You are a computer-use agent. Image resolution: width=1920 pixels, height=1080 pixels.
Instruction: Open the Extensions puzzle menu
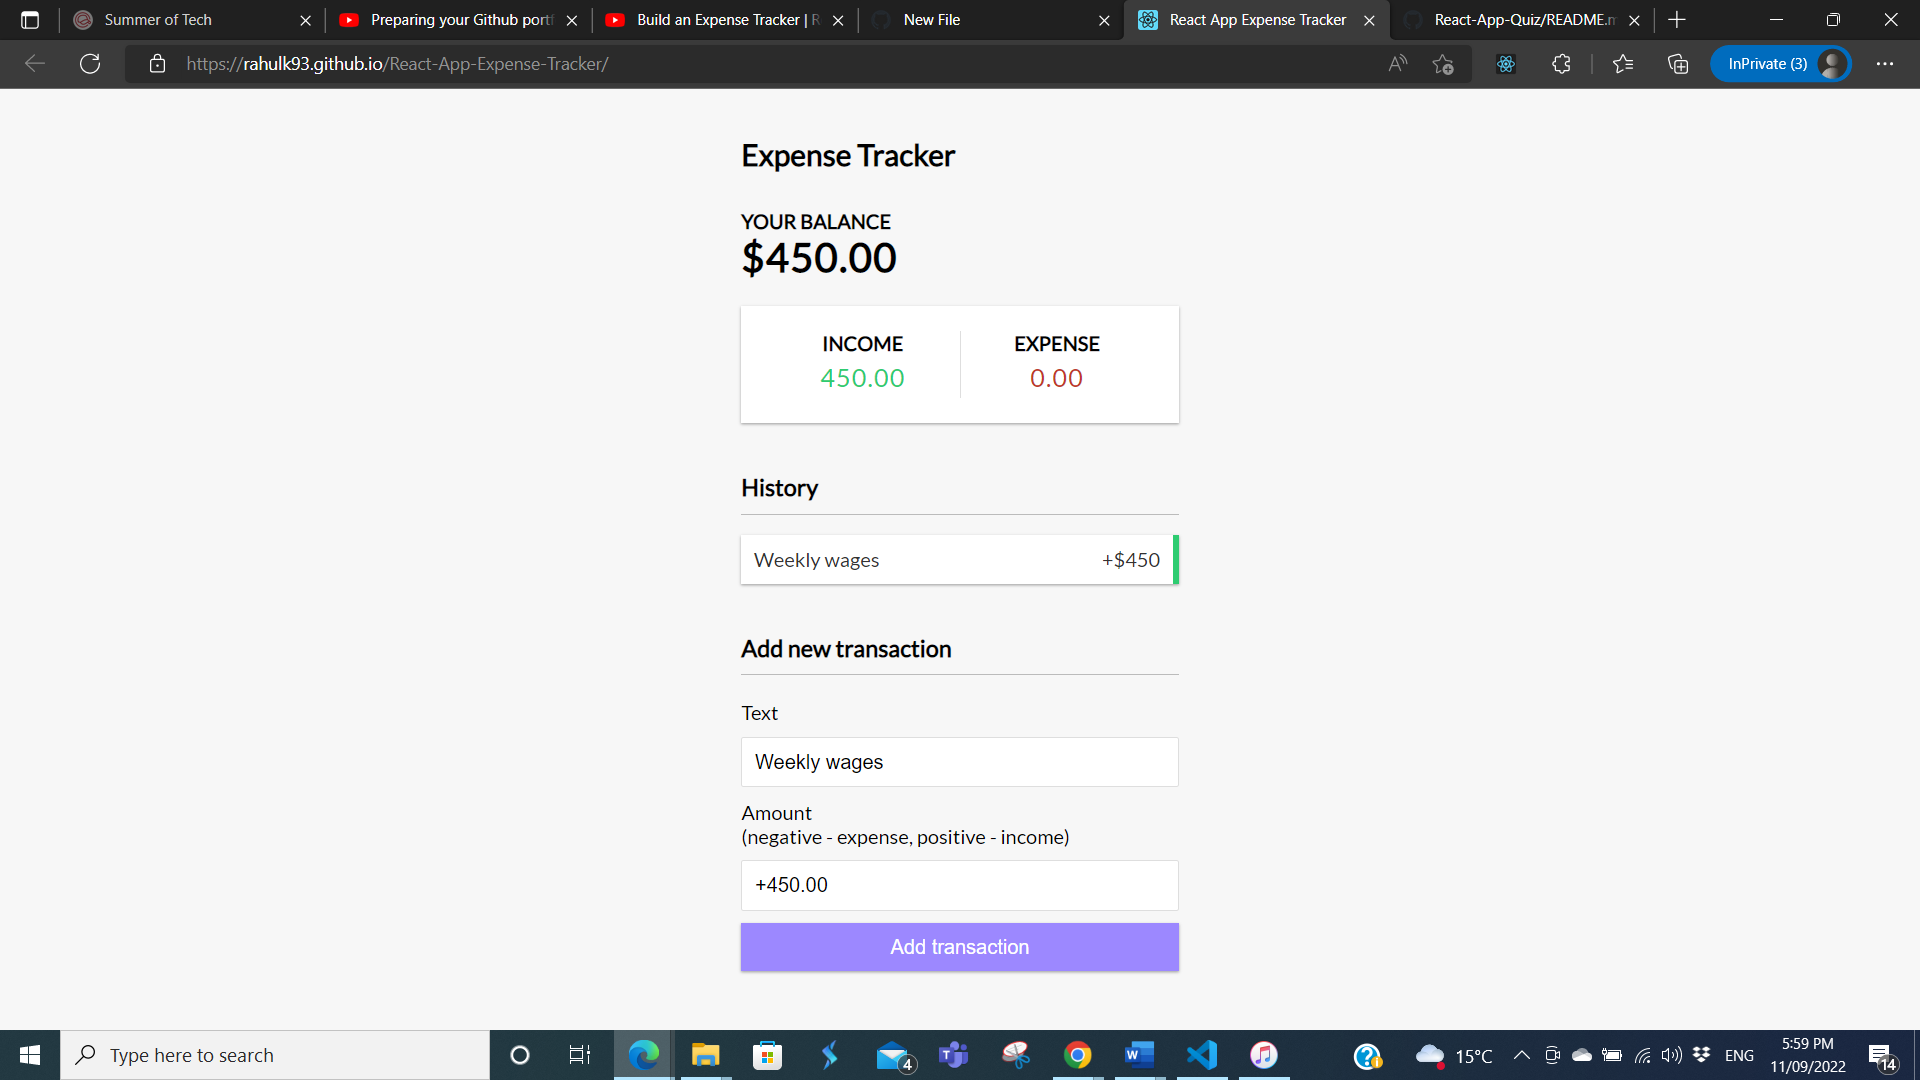1561,63
